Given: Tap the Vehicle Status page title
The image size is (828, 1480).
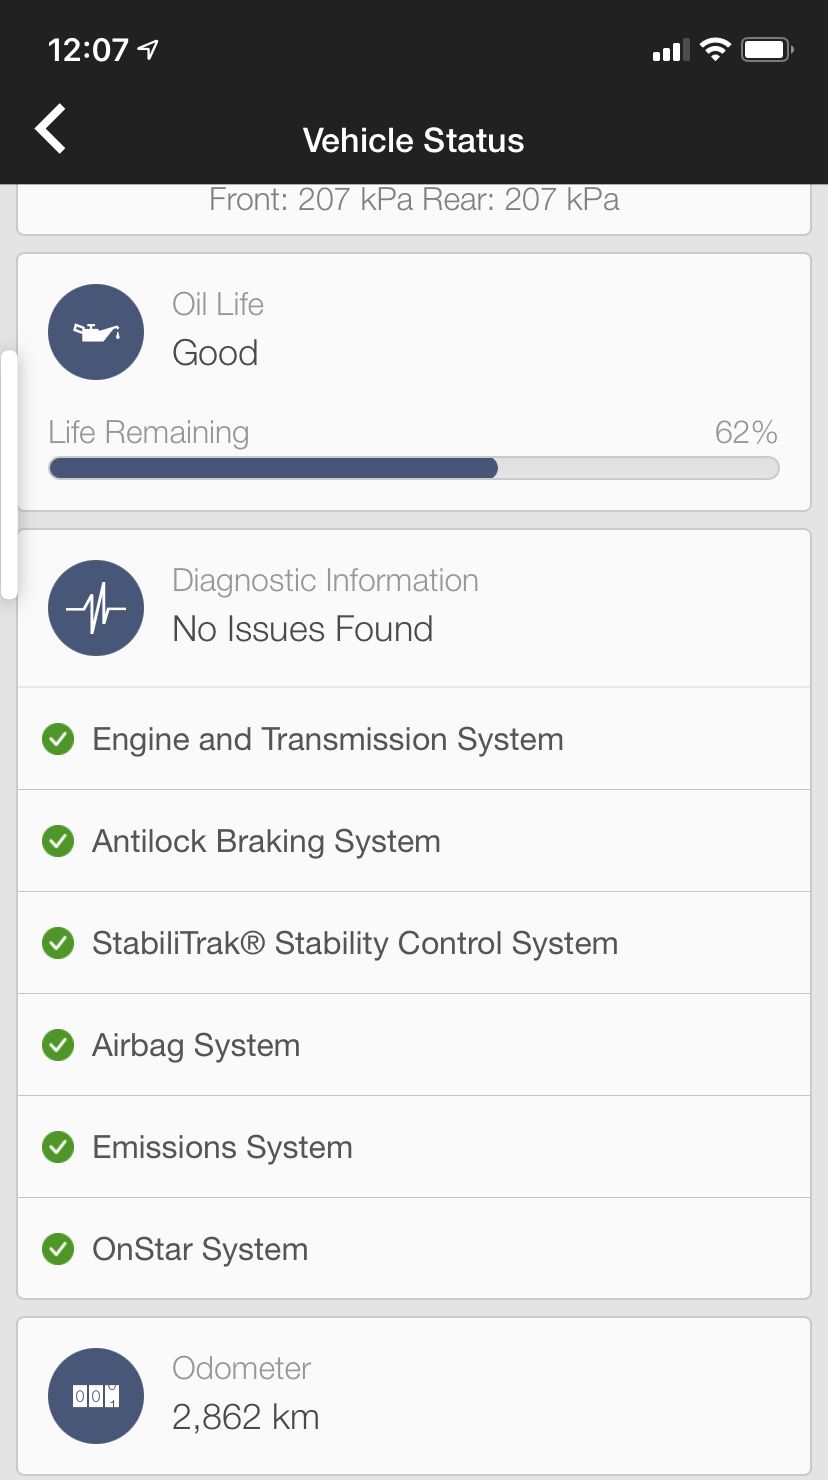Looking at the screenshot, I should click(x=413, y=140).
